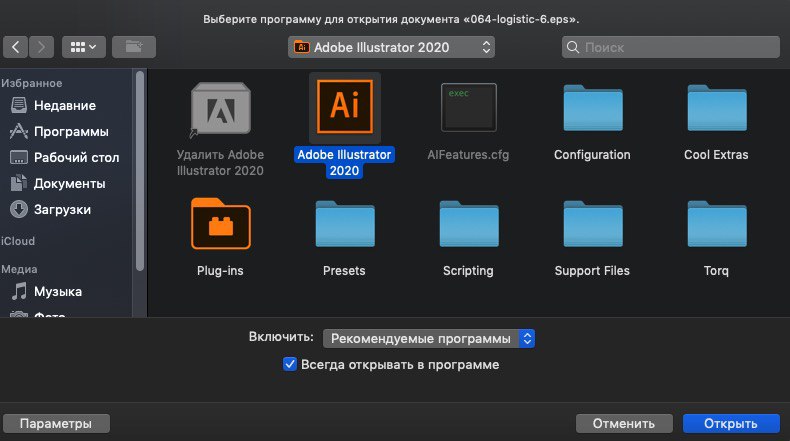Click the Отменить button
This screenshot has height=441, width=790.
(624, 423)
